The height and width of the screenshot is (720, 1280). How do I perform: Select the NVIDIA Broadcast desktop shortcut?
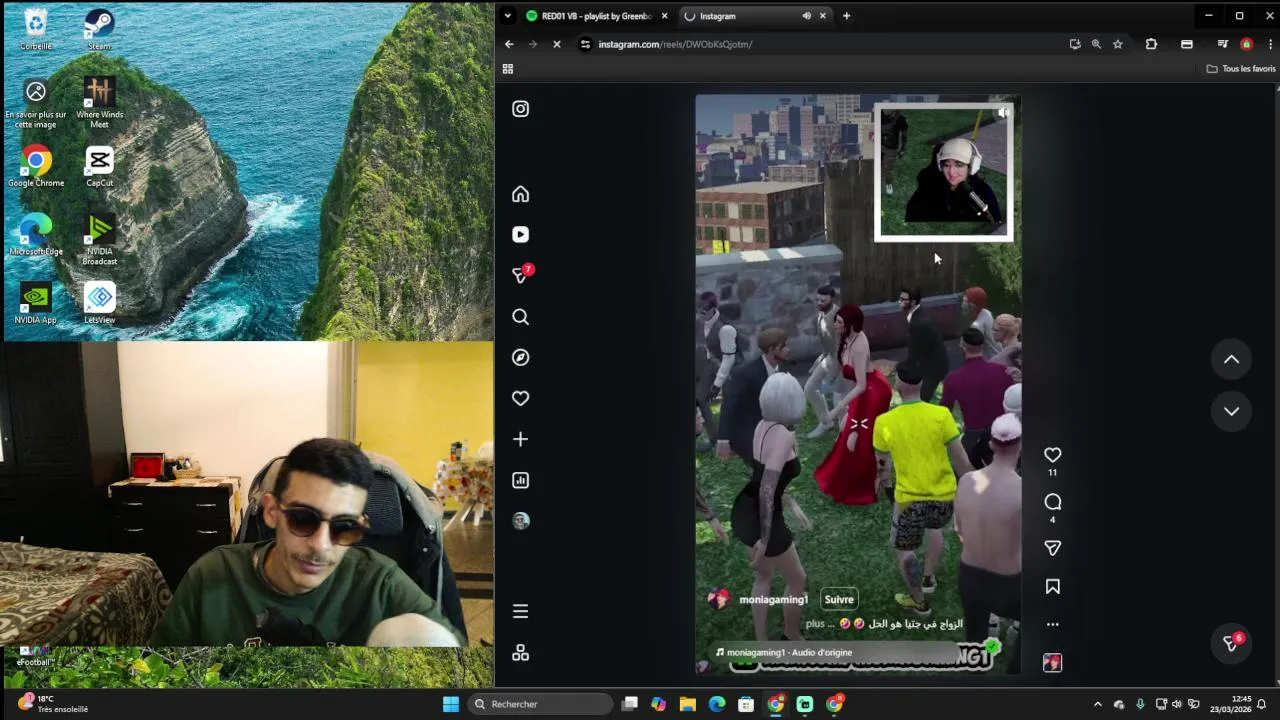tap(99, 240)
